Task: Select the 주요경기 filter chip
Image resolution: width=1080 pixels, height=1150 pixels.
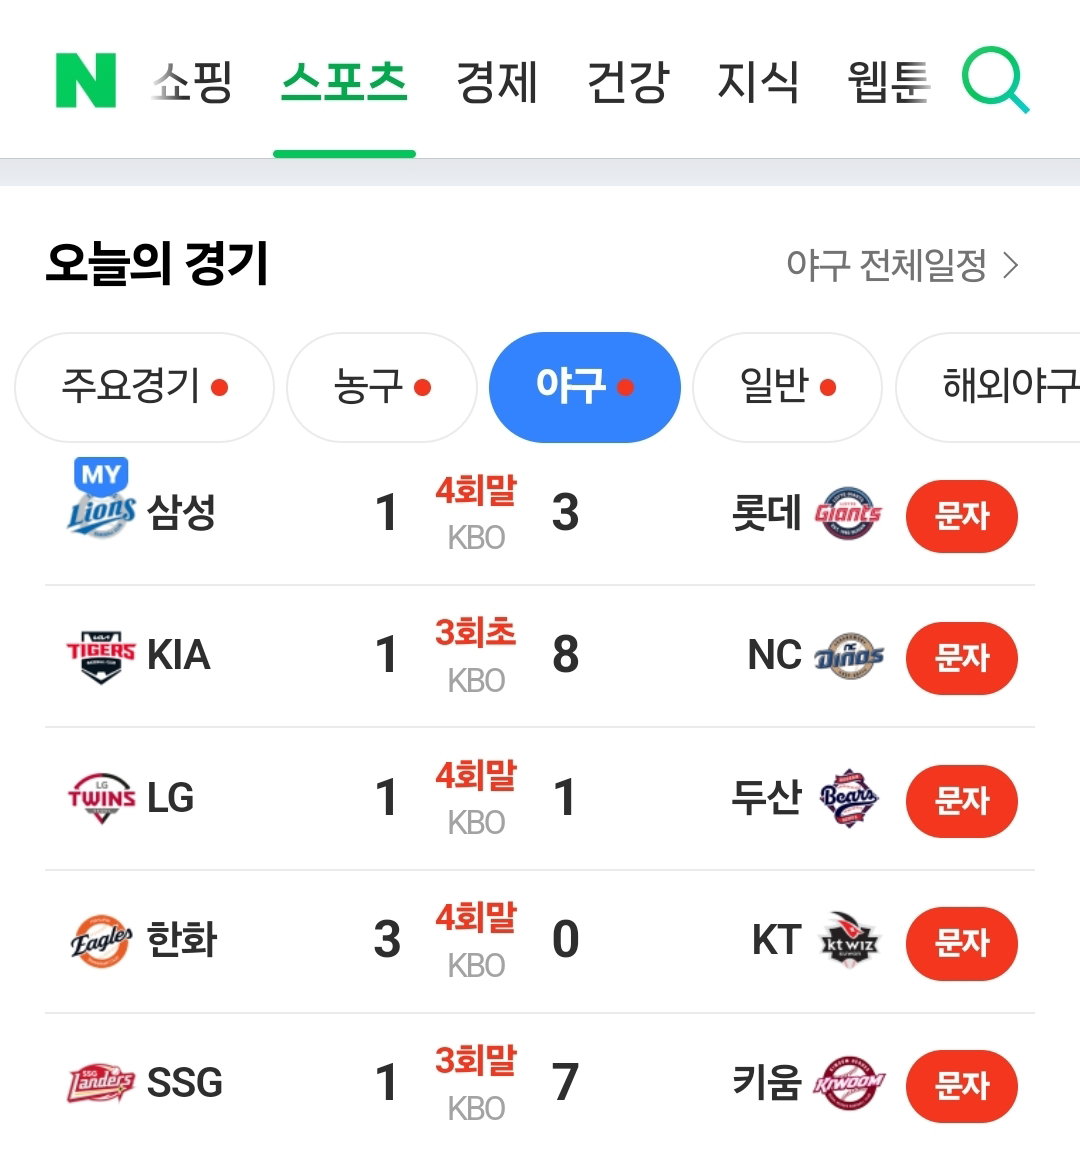Action: 144,387
